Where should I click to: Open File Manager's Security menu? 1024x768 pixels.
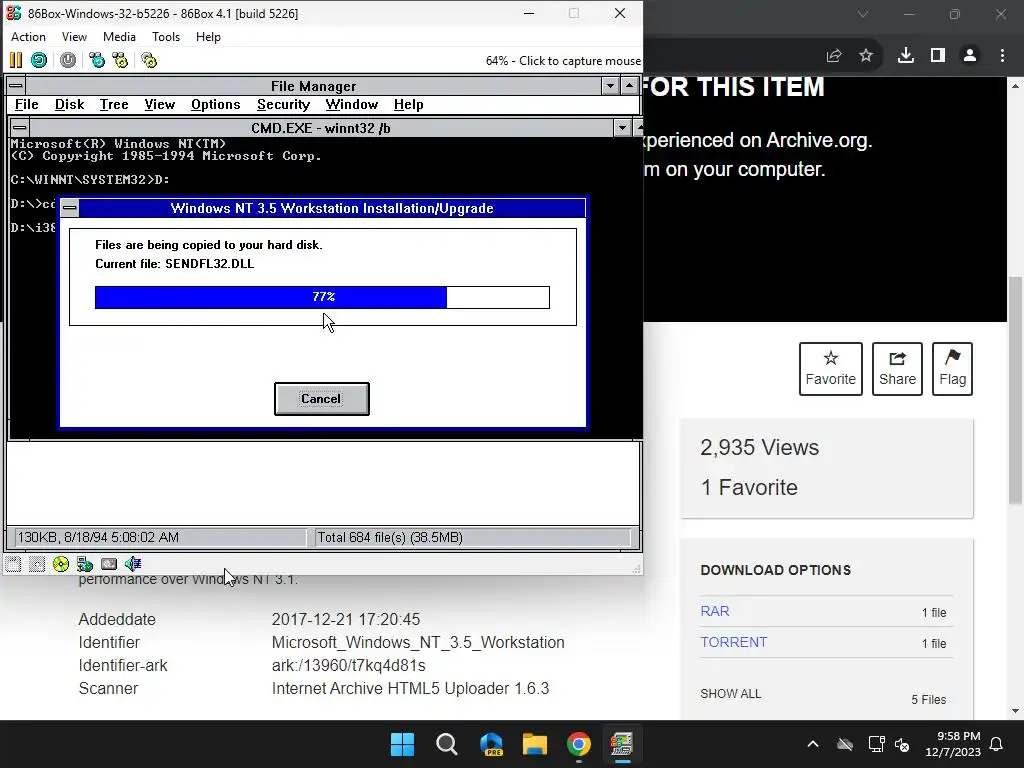[283, 105]
